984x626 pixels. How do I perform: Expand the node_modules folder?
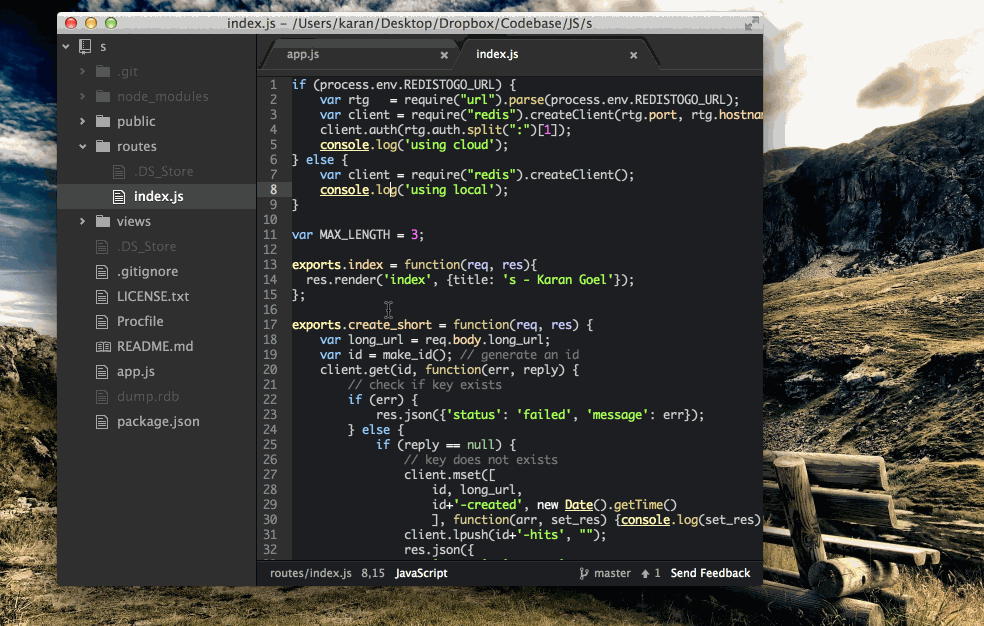tap(82, 97)
